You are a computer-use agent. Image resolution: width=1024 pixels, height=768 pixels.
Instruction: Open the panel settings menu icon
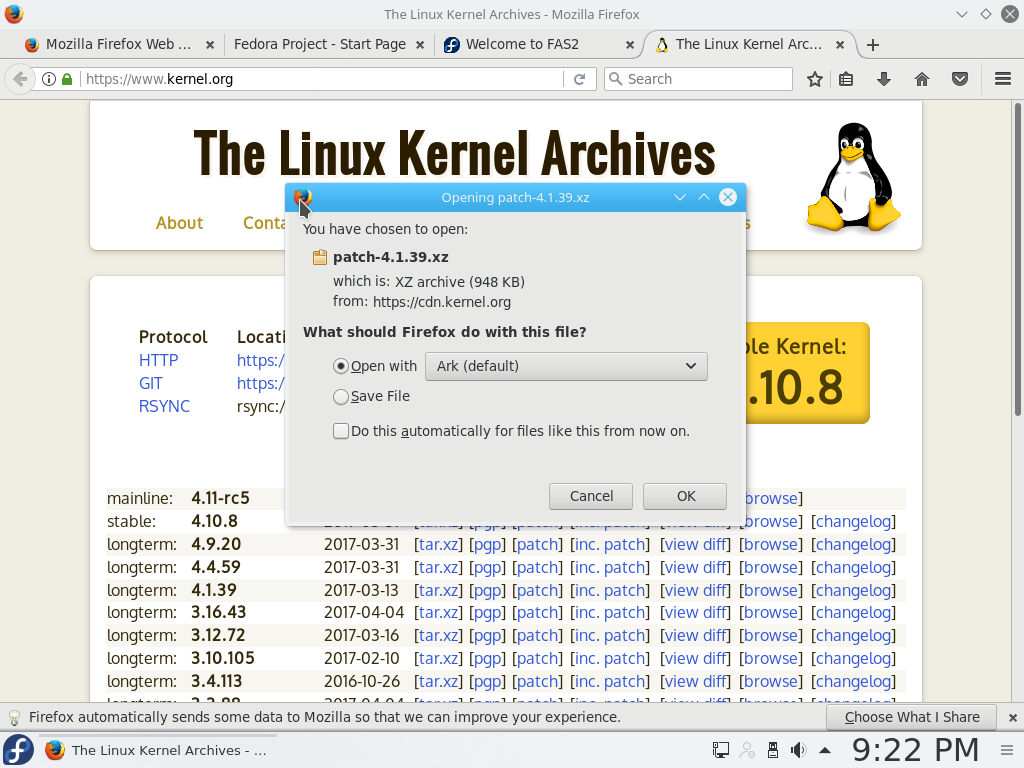pyautogui.click(x=1007, y=750)
